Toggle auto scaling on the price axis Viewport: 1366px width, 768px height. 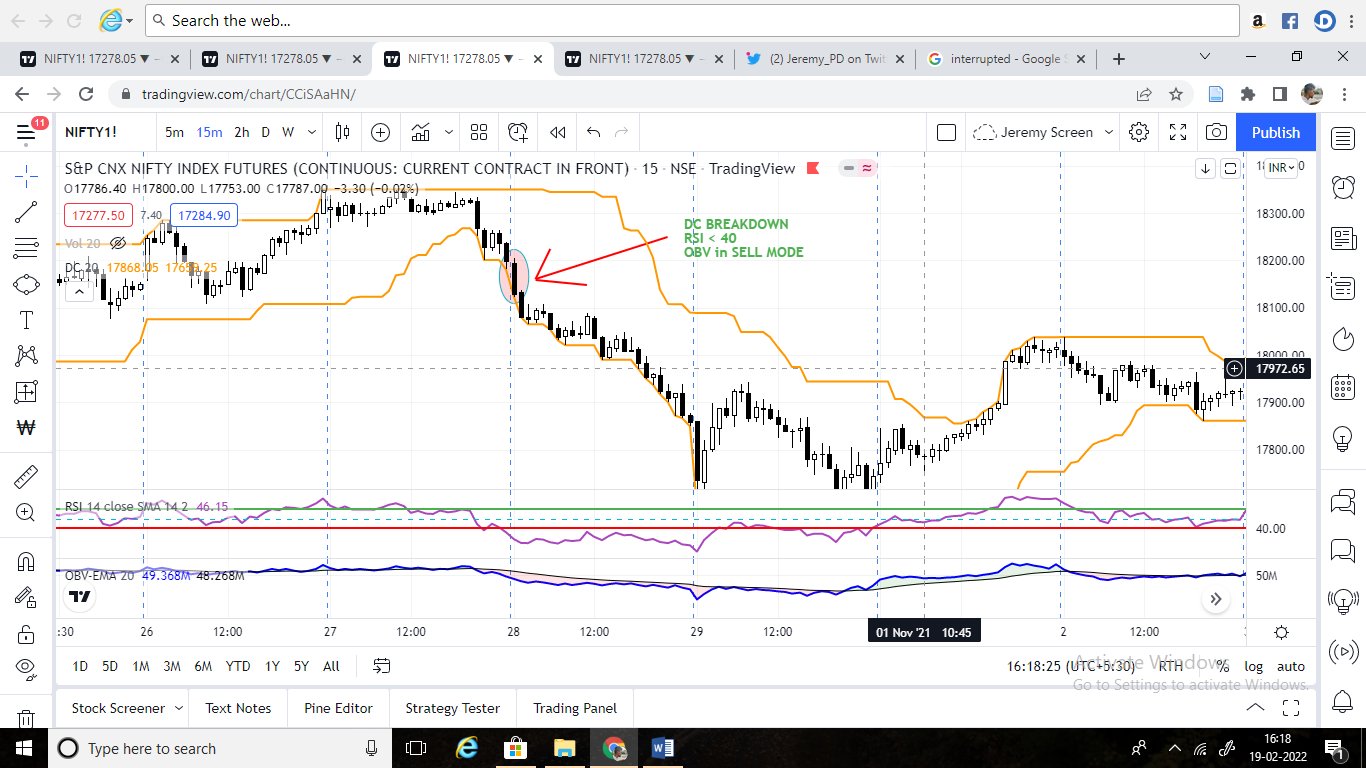1291,666
